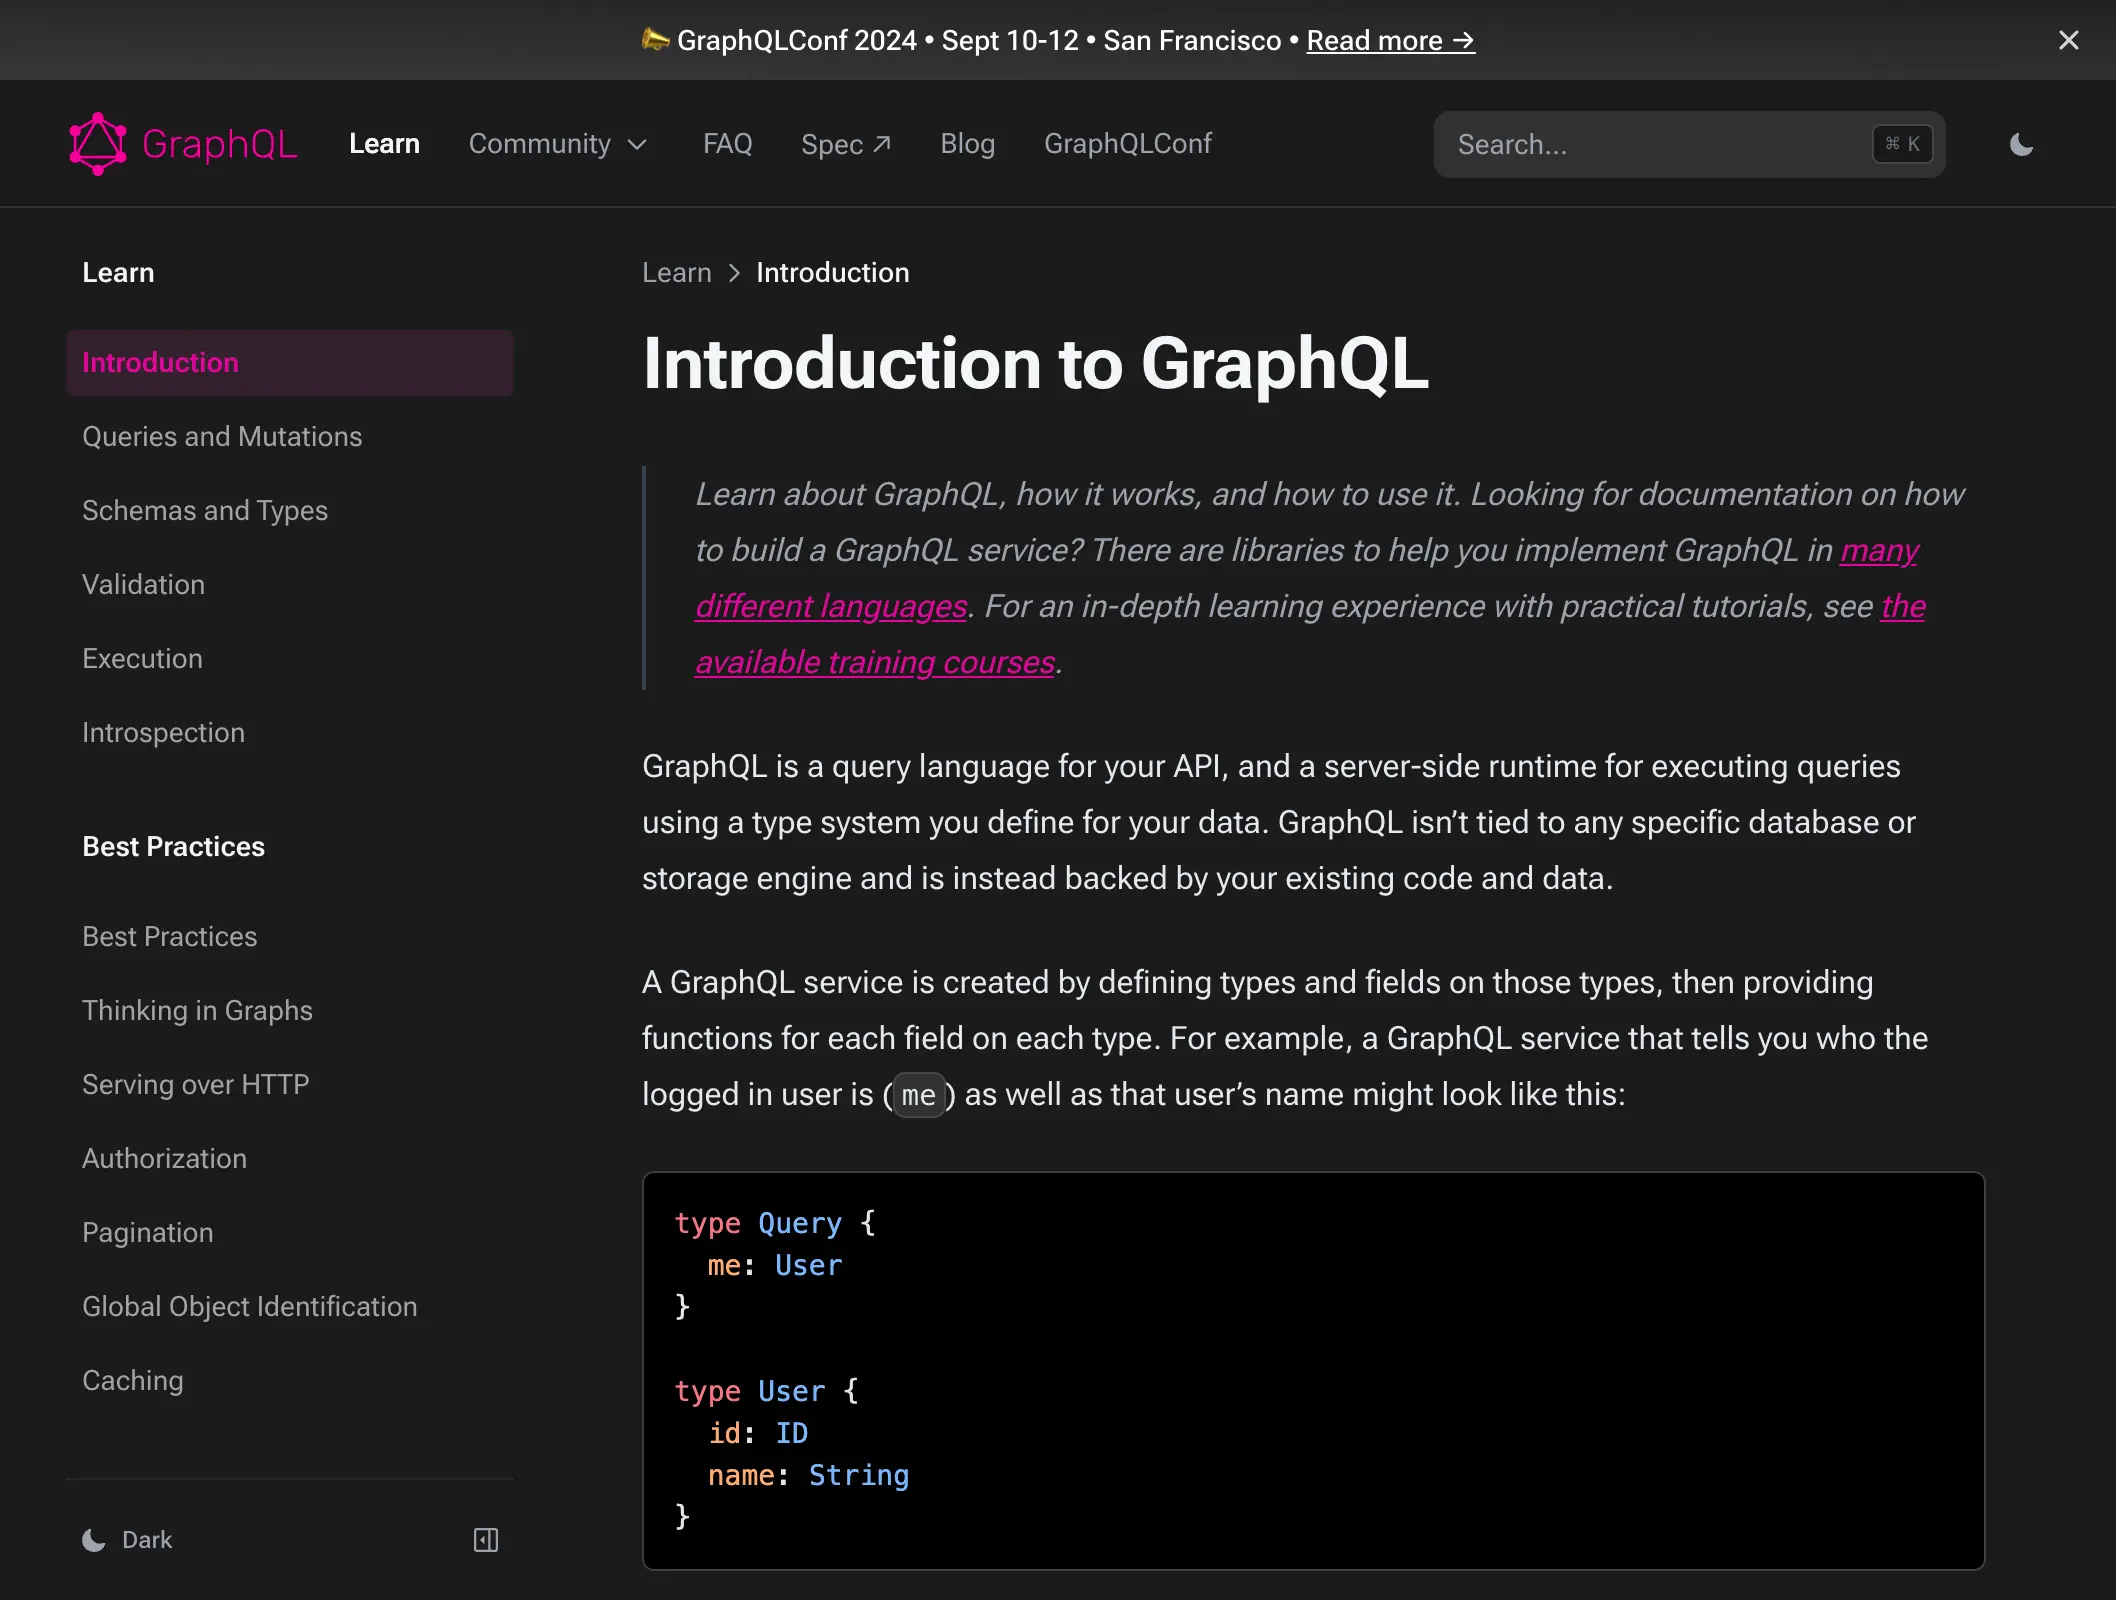
Task: Dismiss the GraphQLConf banner with the X
Action: (x=2068, y=40)
